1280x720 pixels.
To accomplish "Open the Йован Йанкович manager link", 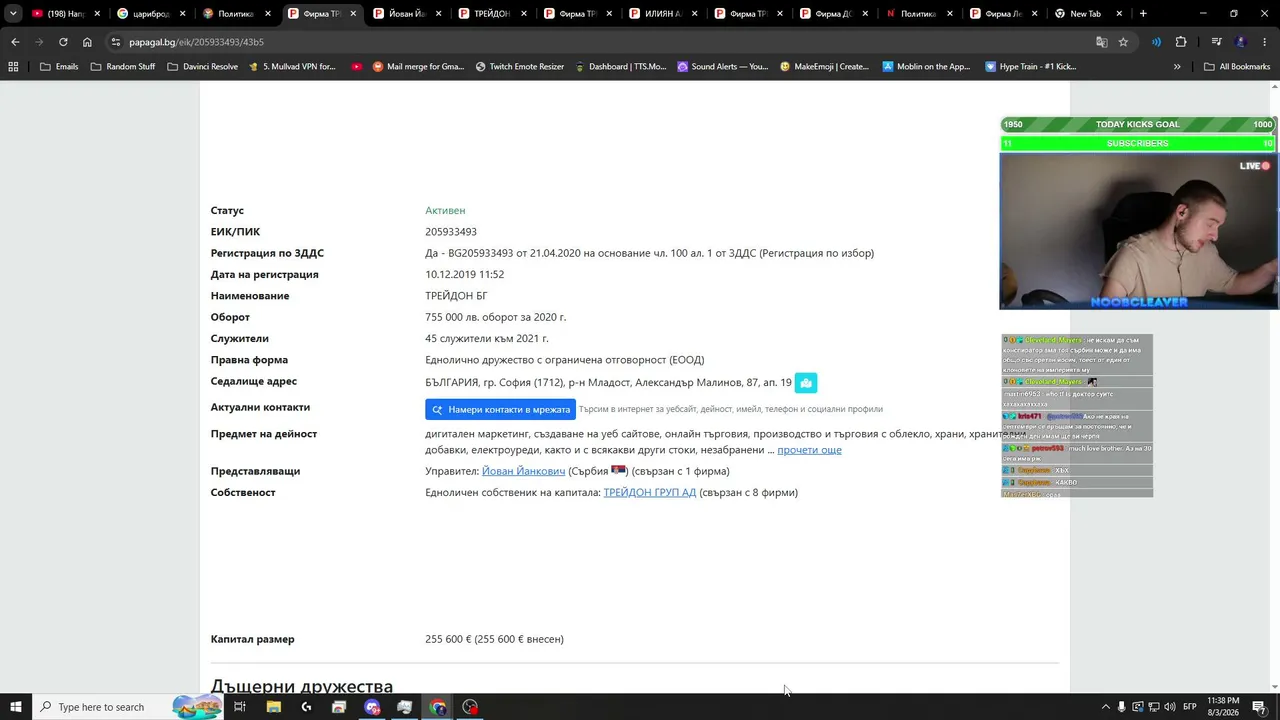I will 524,471.
